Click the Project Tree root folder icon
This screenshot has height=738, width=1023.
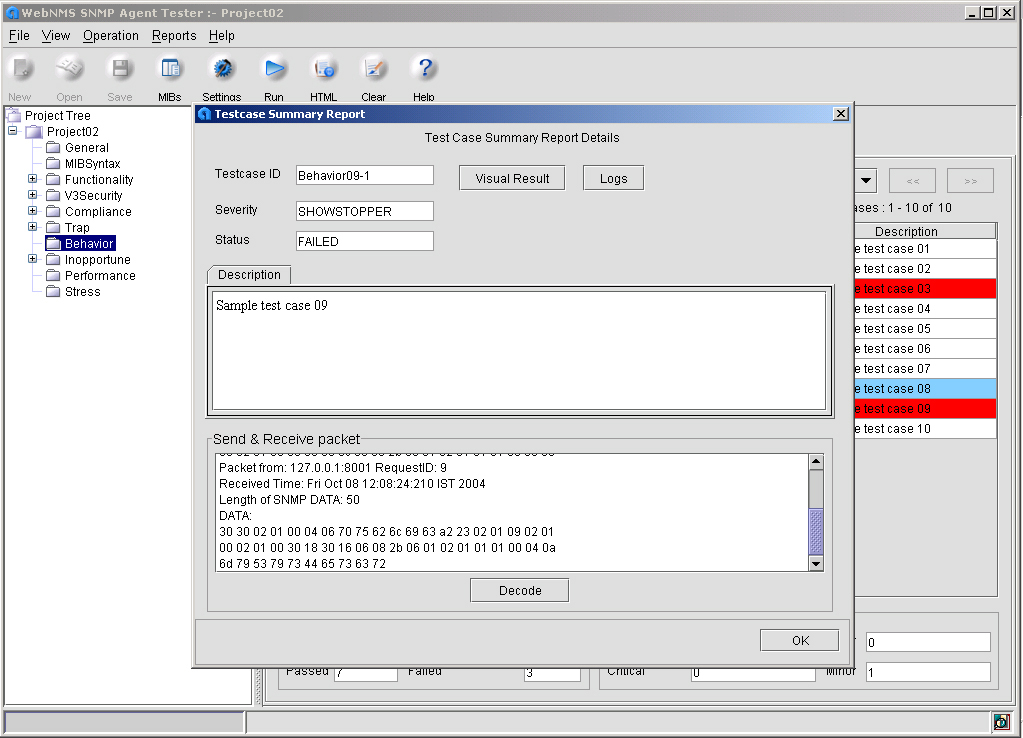tap(14, 115)
